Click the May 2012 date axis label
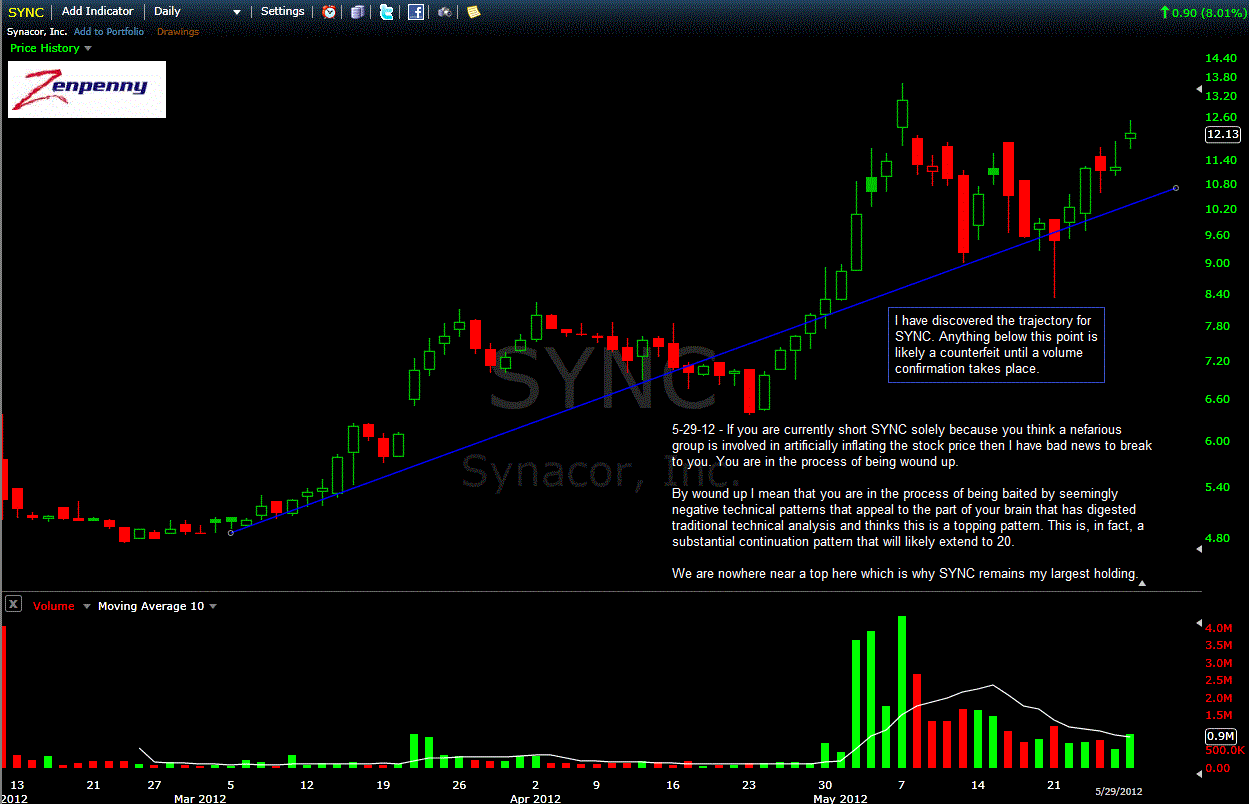The image size is (1249, 804). coord(839,799)
